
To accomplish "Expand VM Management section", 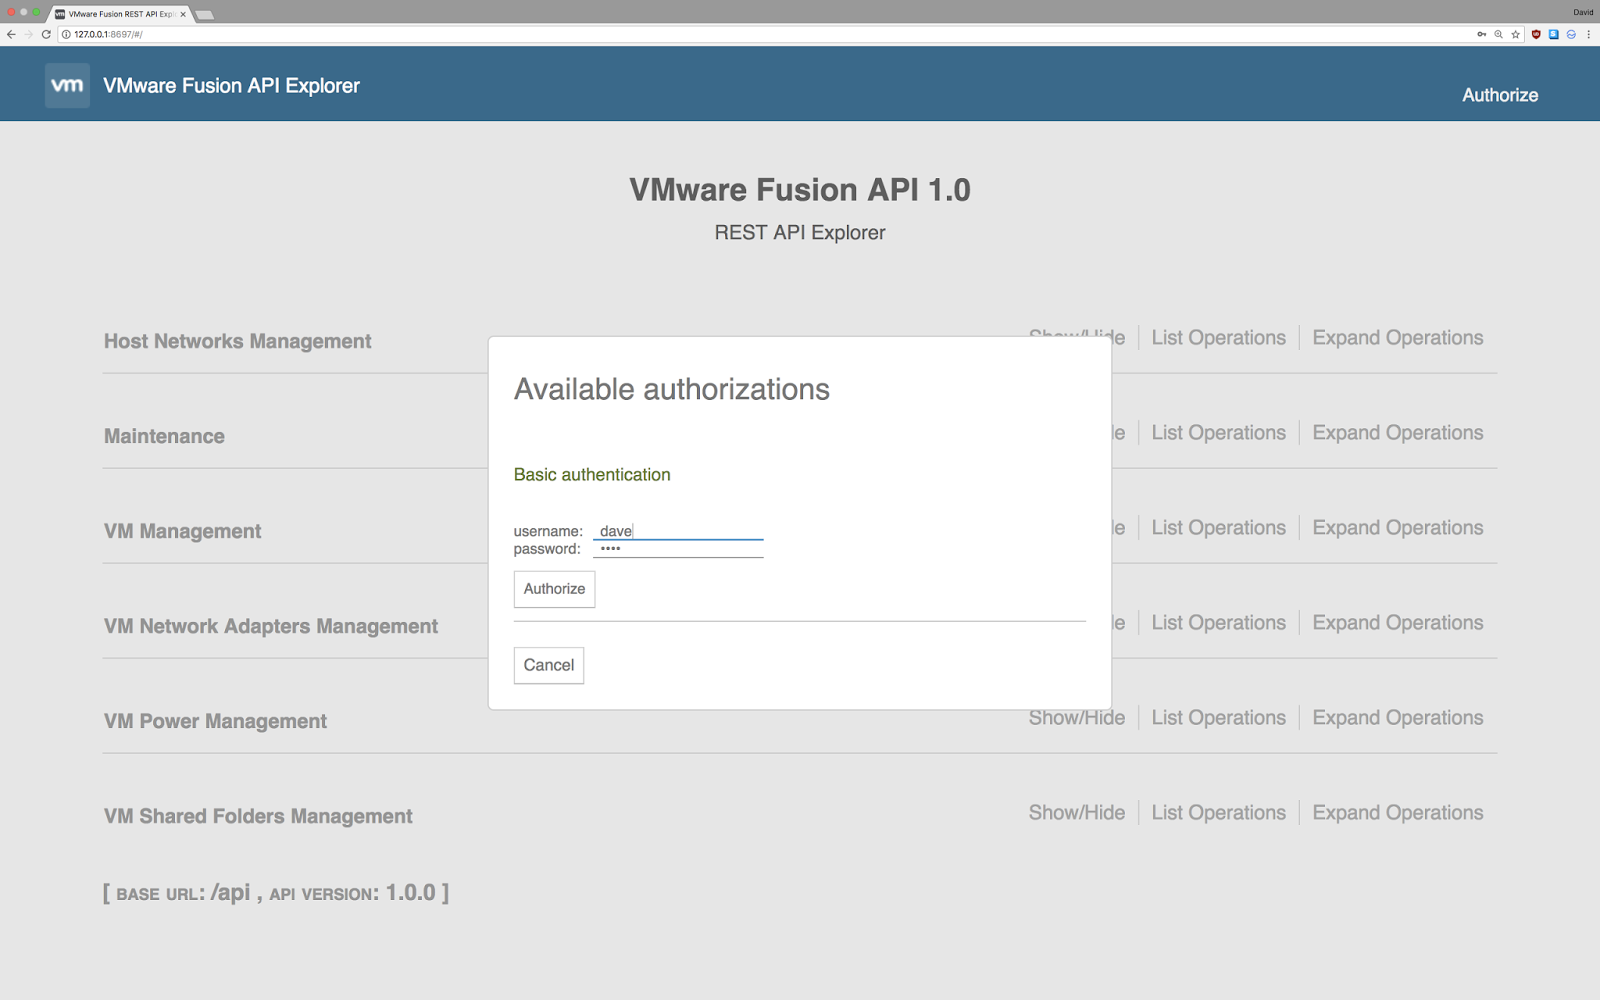I will click(x=182, y=531).
